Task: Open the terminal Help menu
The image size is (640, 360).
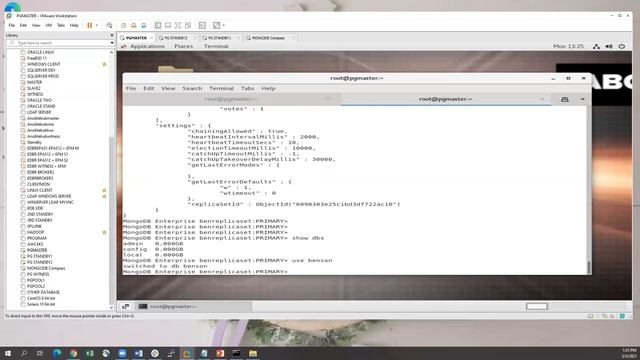Action: coord(268,88)
